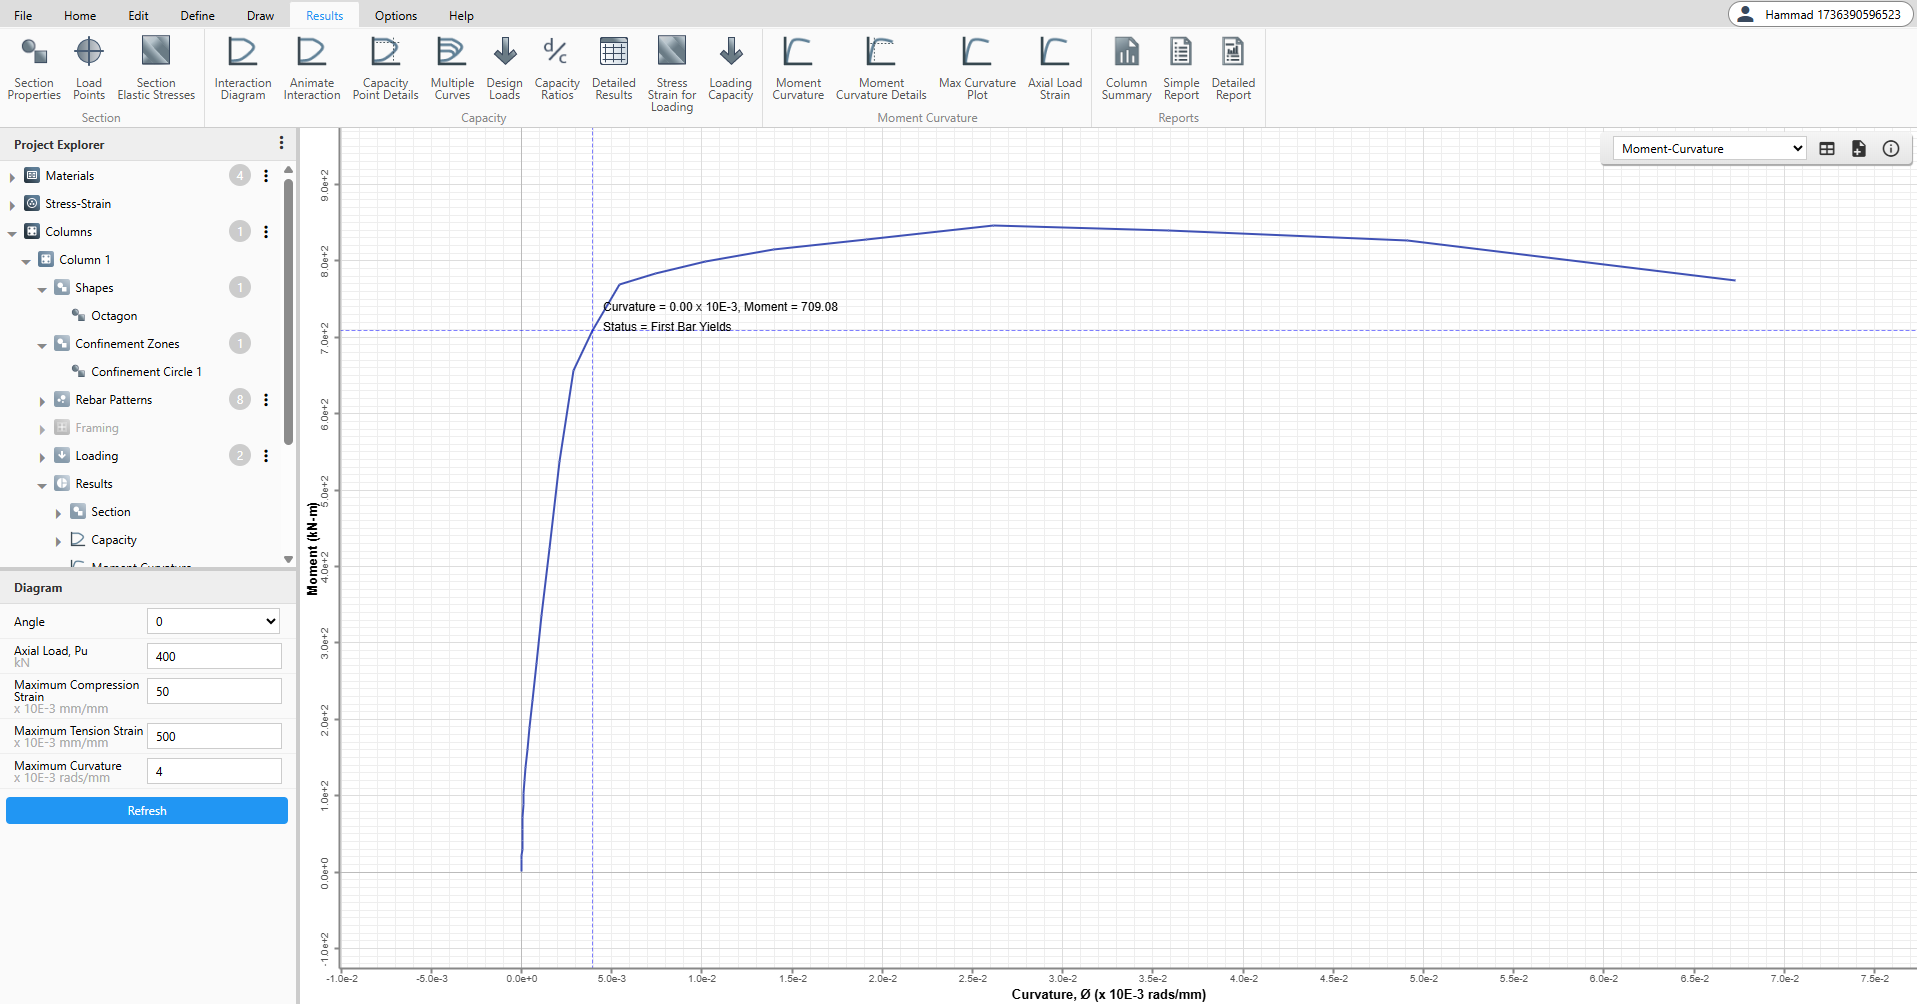Expand the Rebar Patterns node
1917x1004 pixels.
pos(42,401)
